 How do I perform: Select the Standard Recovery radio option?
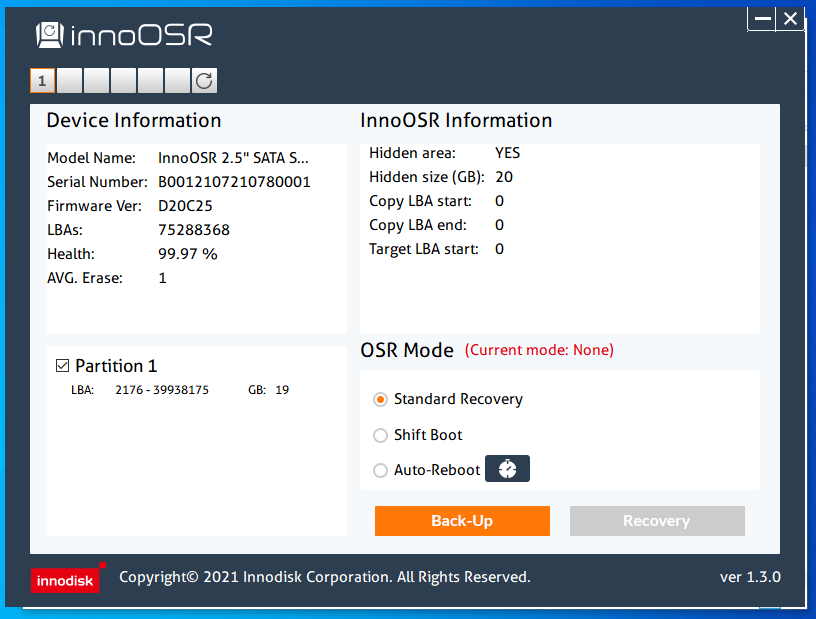(380, 399)
